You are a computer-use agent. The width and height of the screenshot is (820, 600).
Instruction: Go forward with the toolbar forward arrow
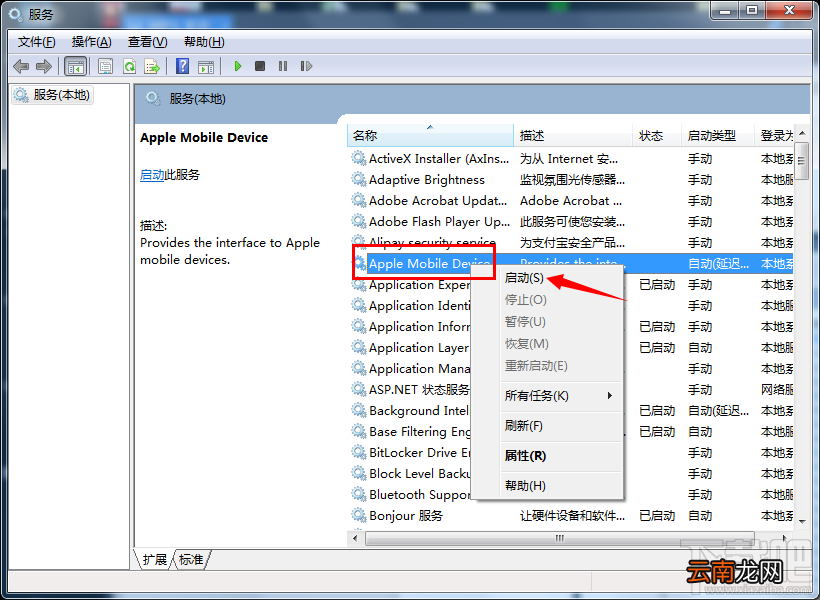(x=43, y=66)
